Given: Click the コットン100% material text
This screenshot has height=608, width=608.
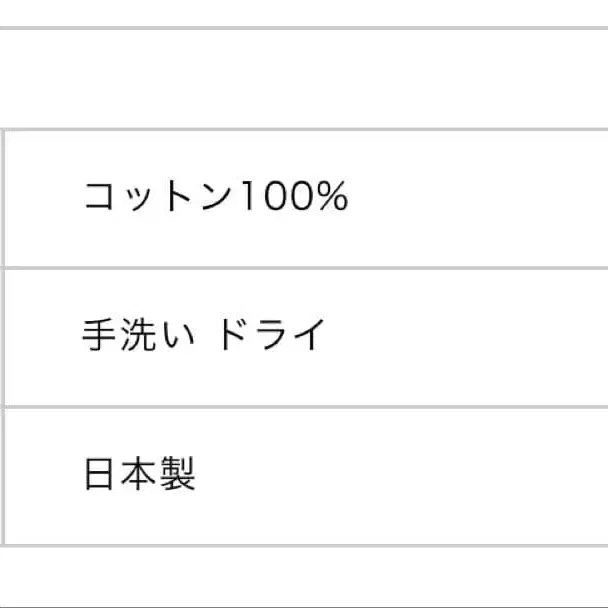Looking at the screenshot, I should click(x=215, y=197).
